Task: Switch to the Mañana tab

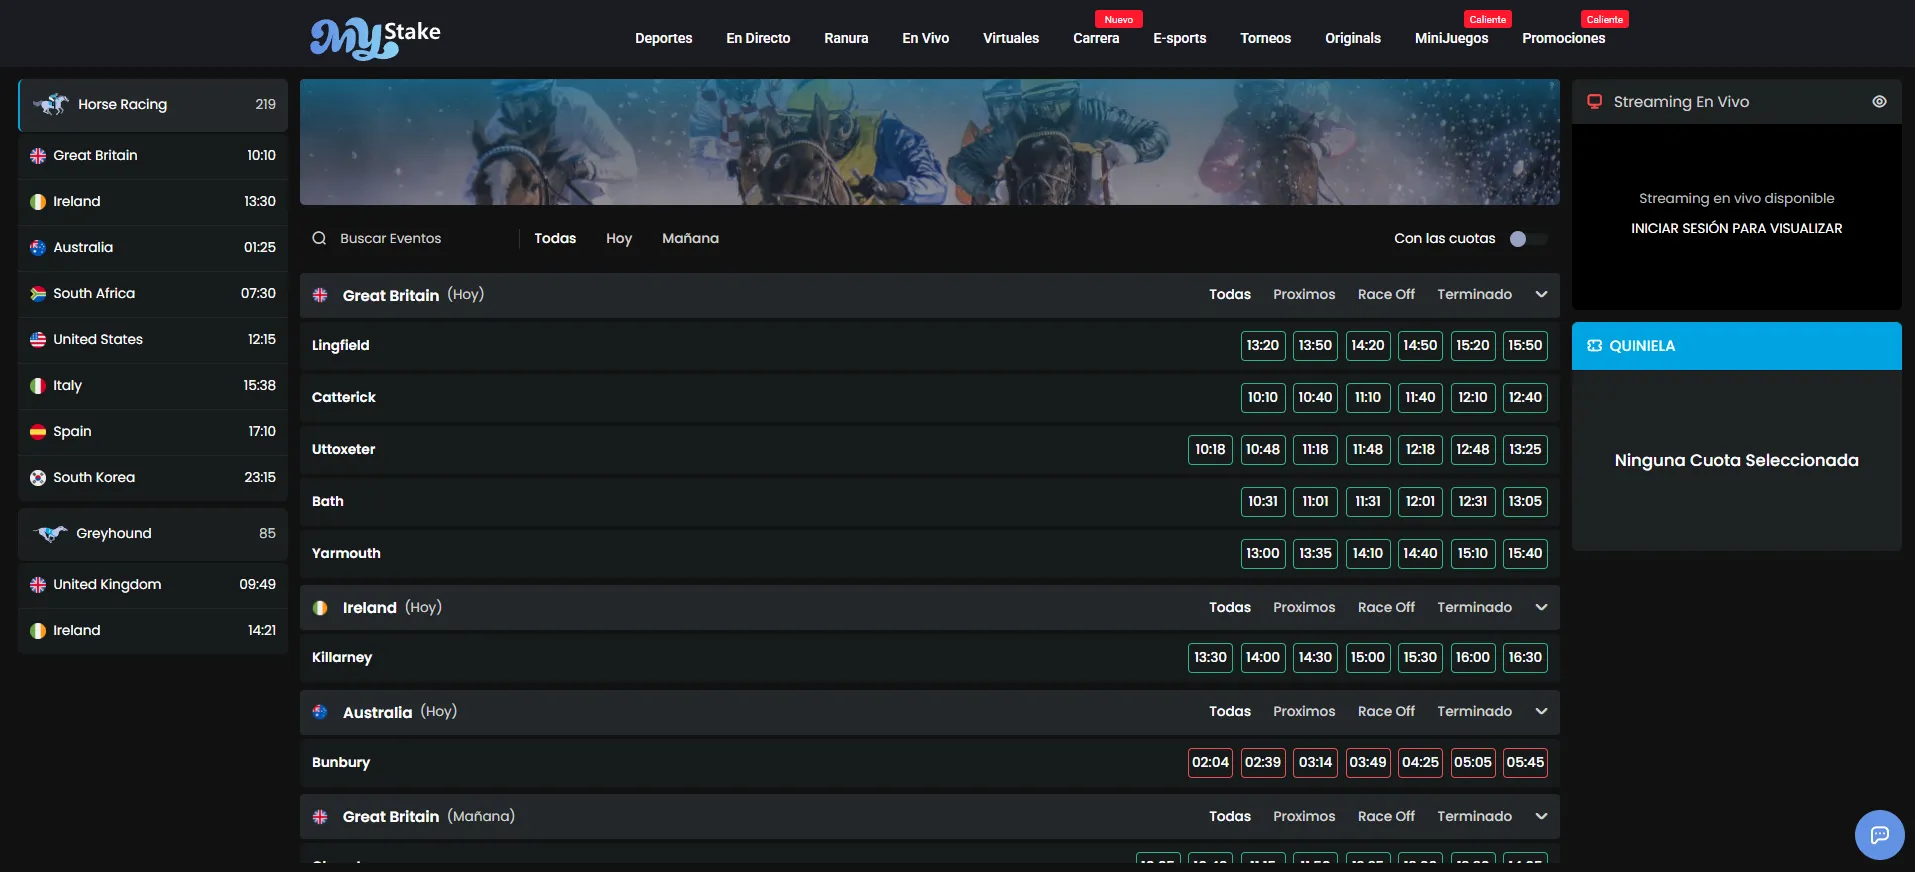Action: tap(690, 238)
